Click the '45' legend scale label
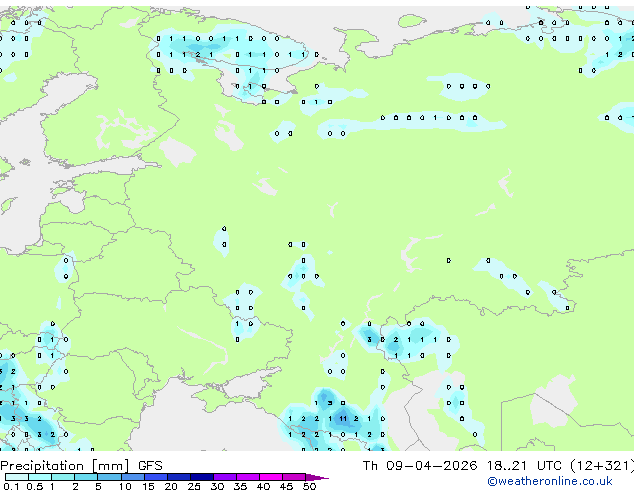 pyautogui.click(x=286, y=486)
